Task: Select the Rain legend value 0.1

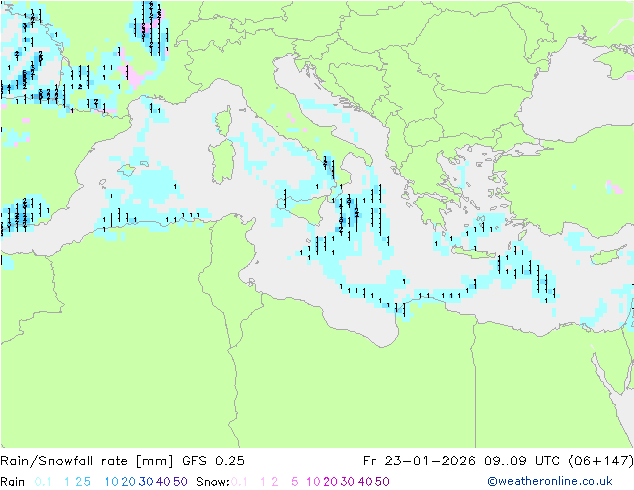Action: pos(43,482)
